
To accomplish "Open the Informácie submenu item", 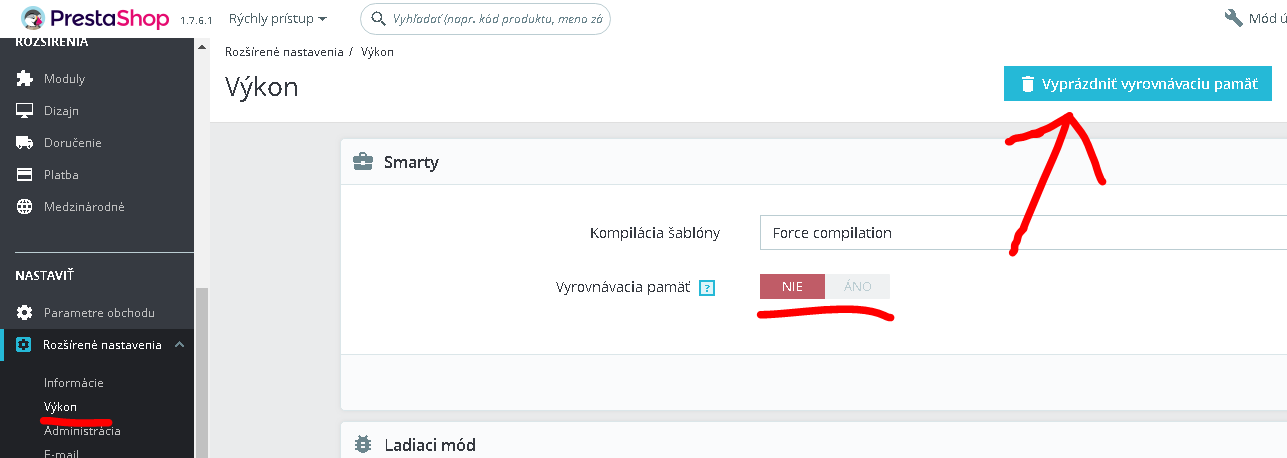I will click(x=73, y=383).
